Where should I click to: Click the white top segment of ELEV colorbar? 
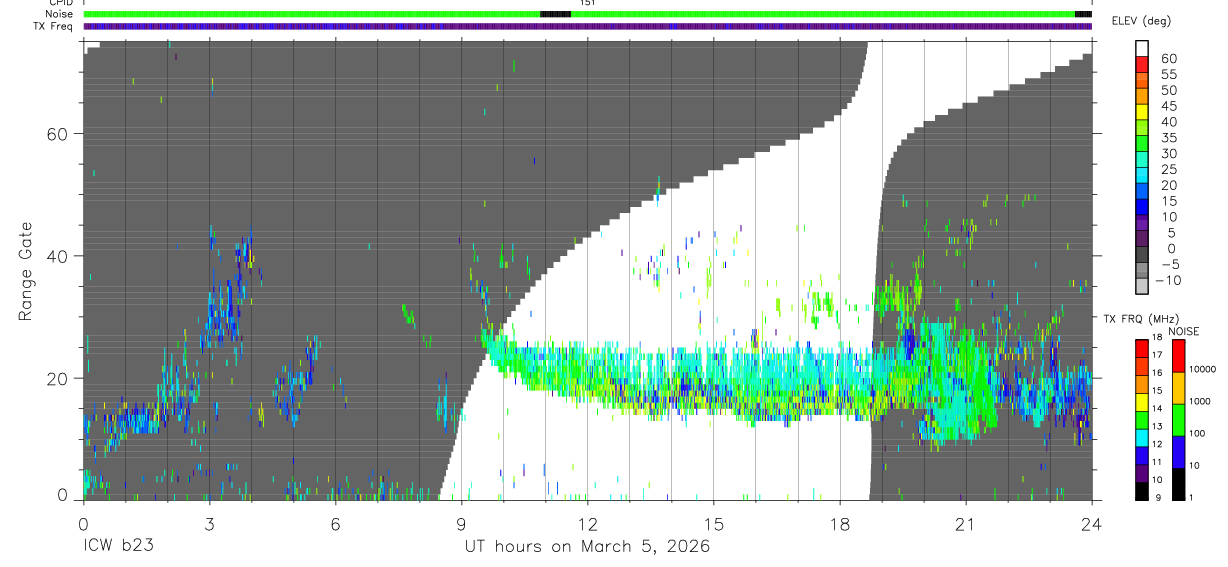[x=1142, y=49]
